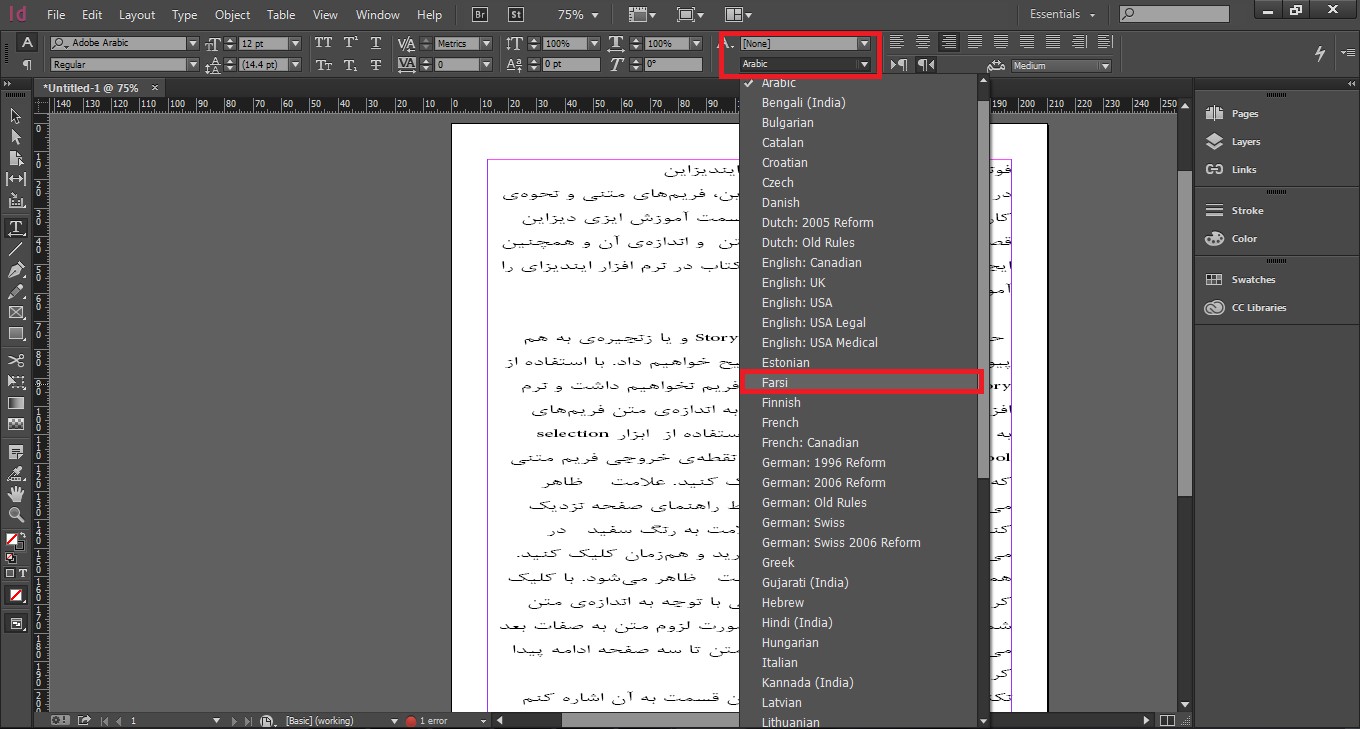
Task: Open the CC Libraries panel
Action: coord(1259,308)
